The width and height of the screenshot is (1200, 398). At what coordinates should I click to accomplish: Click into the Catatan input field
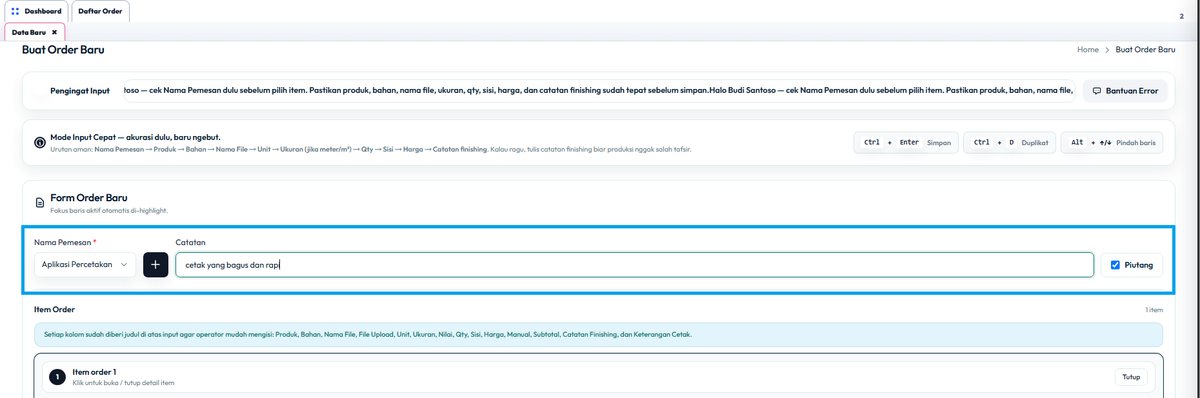(x=634, y=265)
